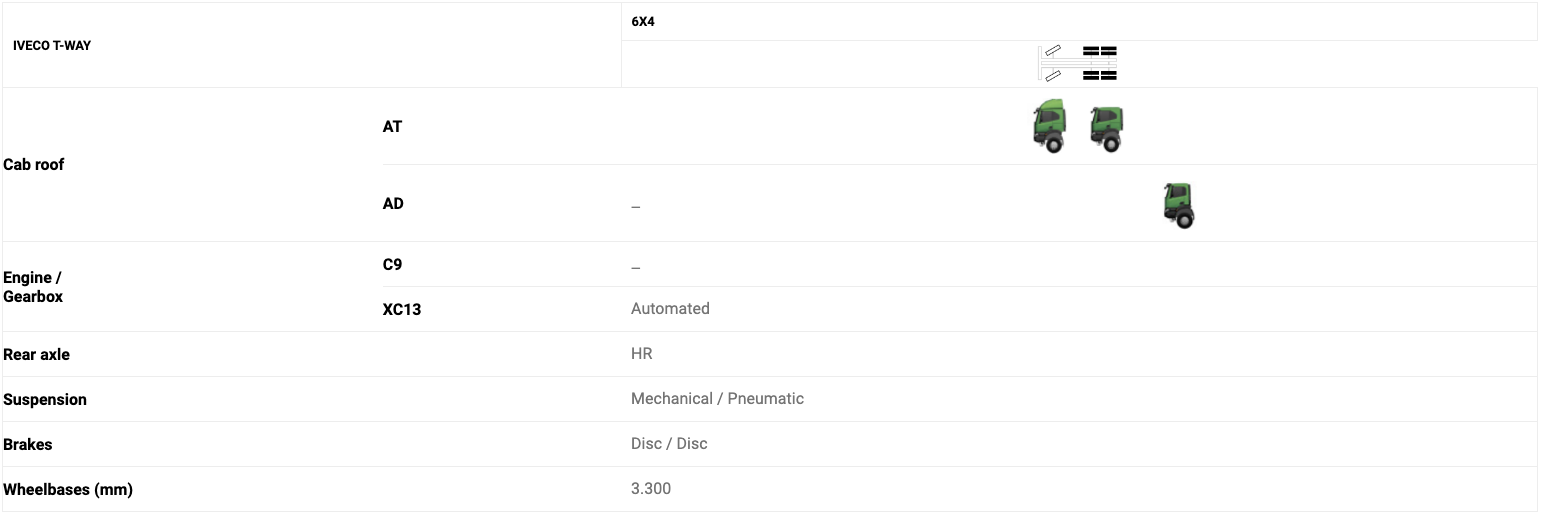
Task: Click the Rear axle row label
Action: [x=36, y=354]
